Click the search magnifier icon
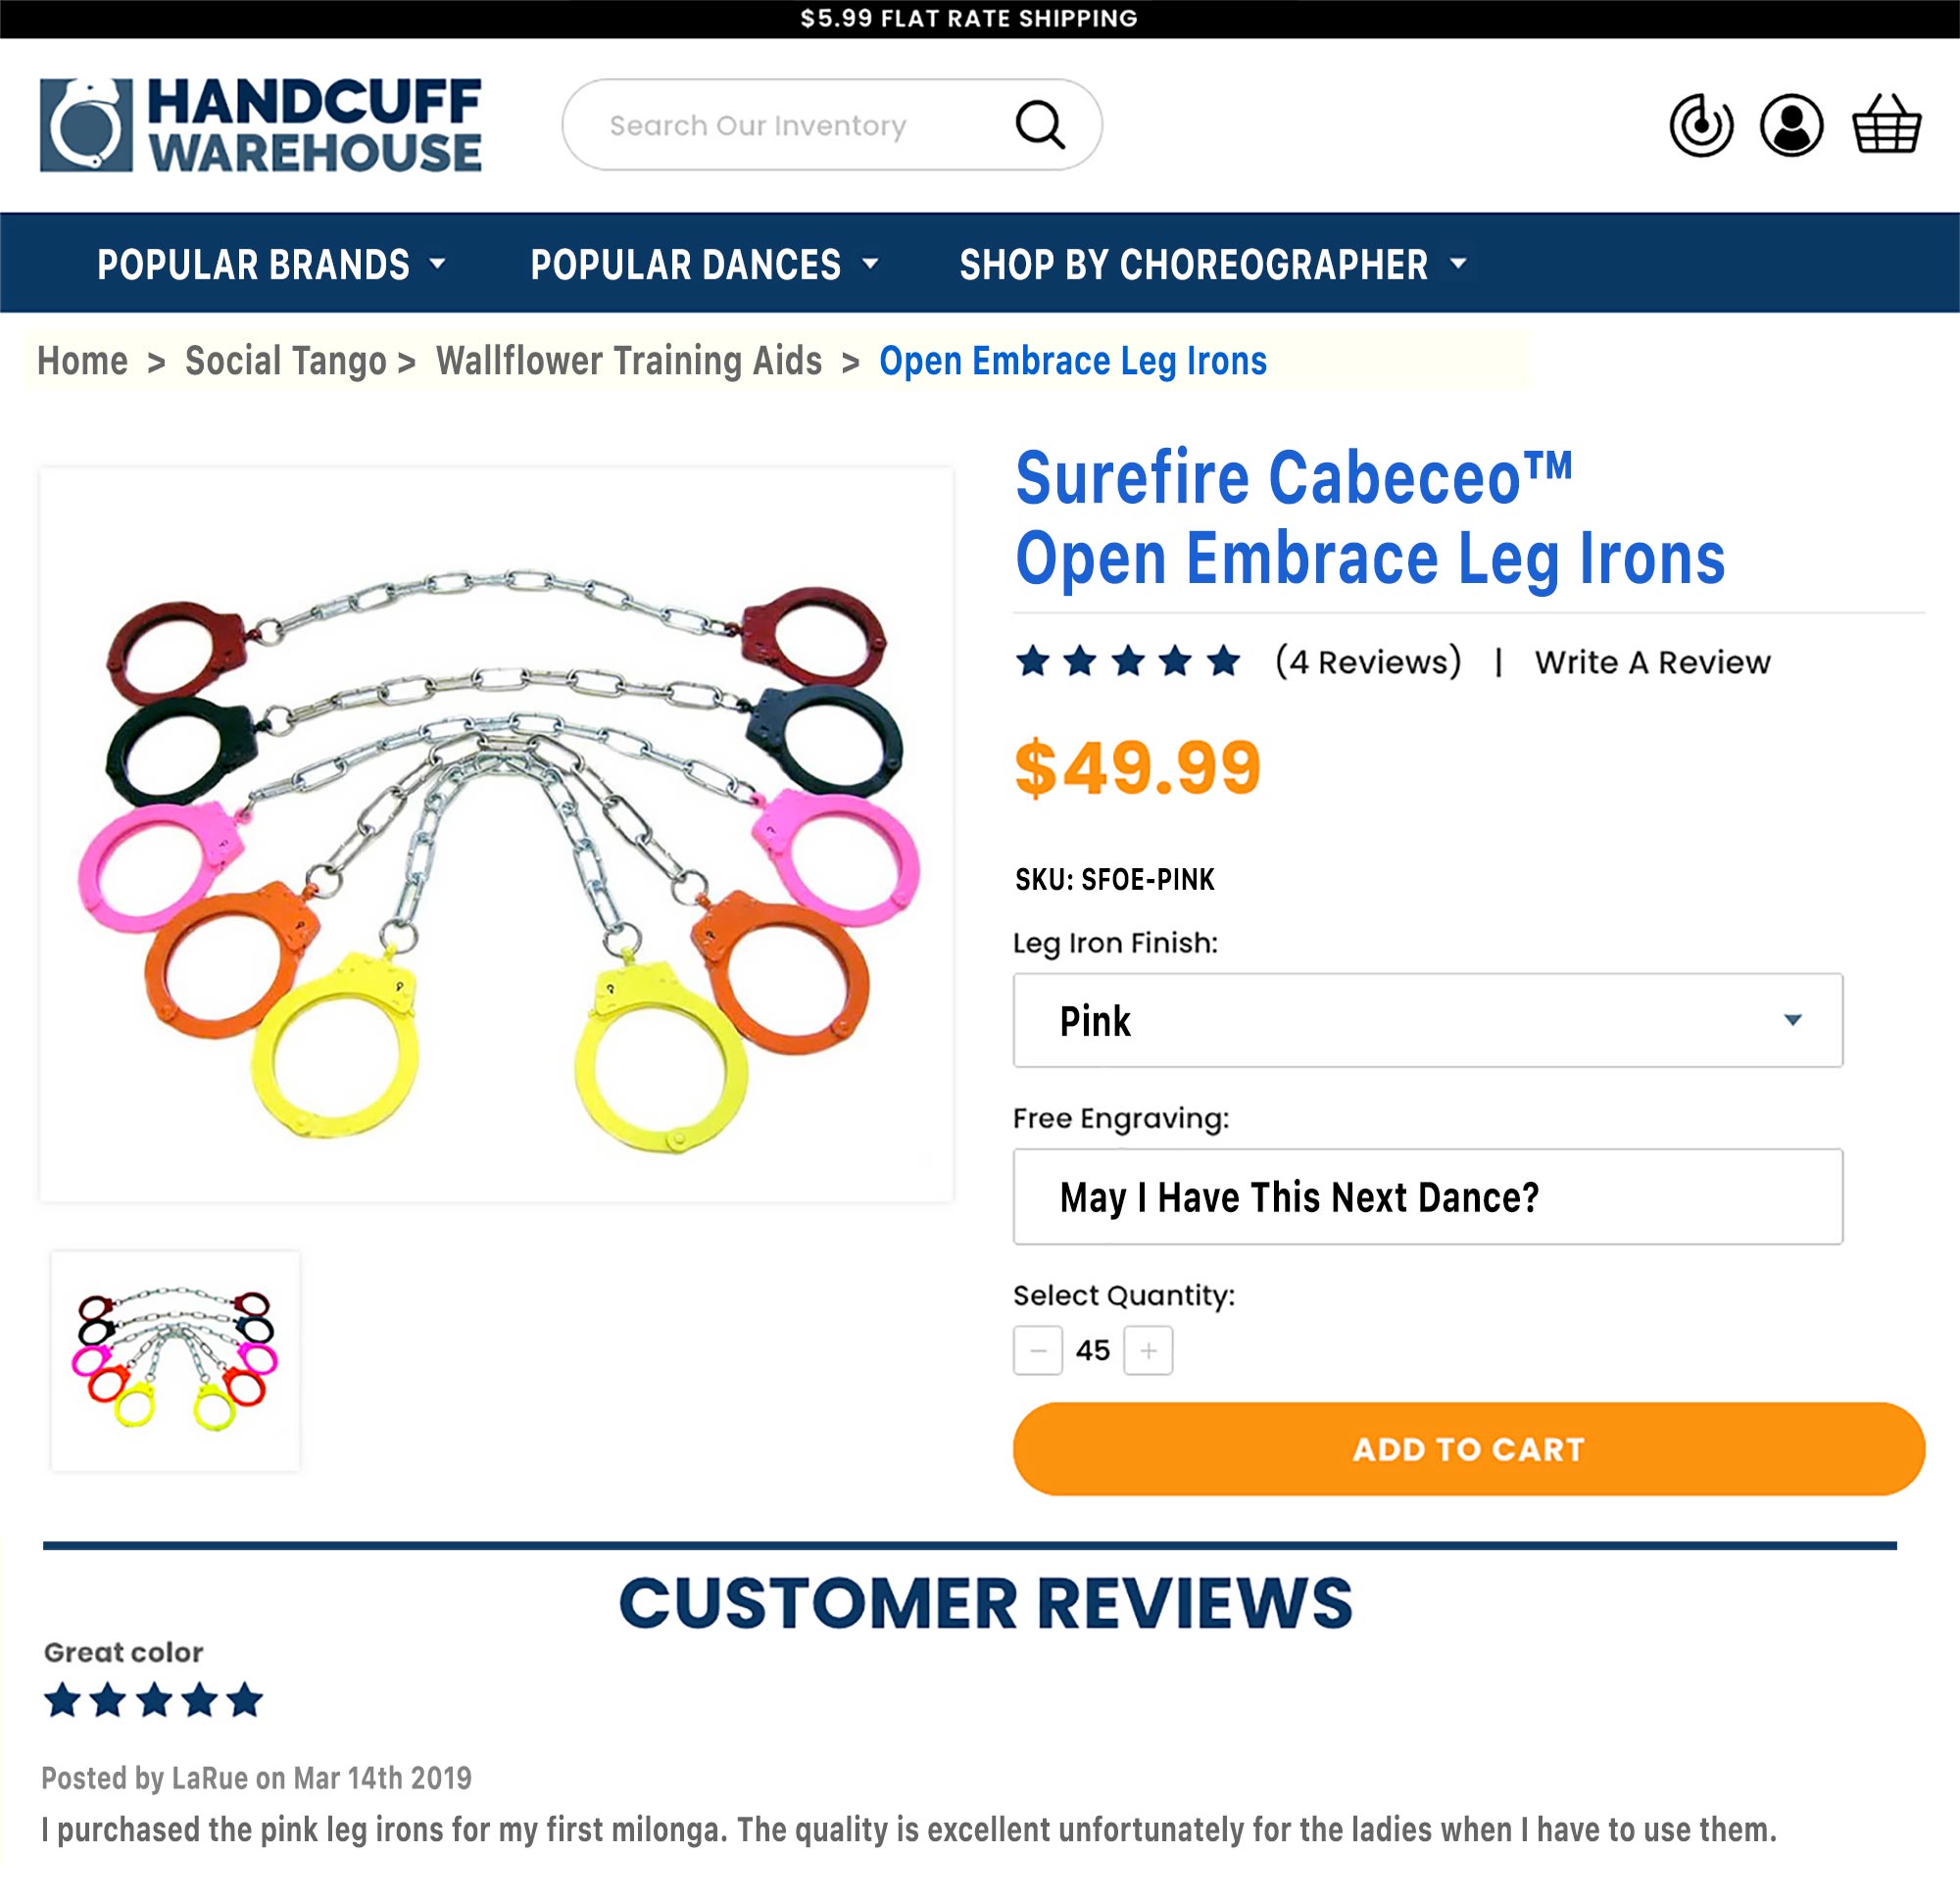The width and height of the screenshot is (1960, 1901). 1039,125
